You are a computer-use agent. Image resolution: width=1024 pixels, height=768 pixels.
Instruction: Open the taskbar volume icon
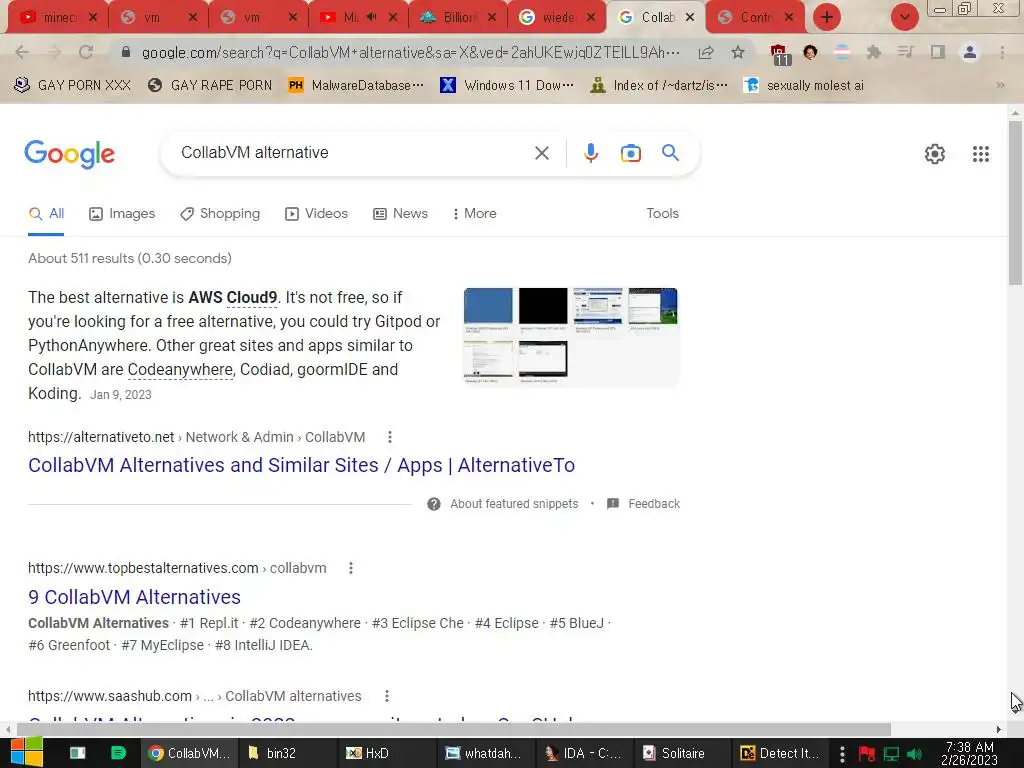pos(914,754)
